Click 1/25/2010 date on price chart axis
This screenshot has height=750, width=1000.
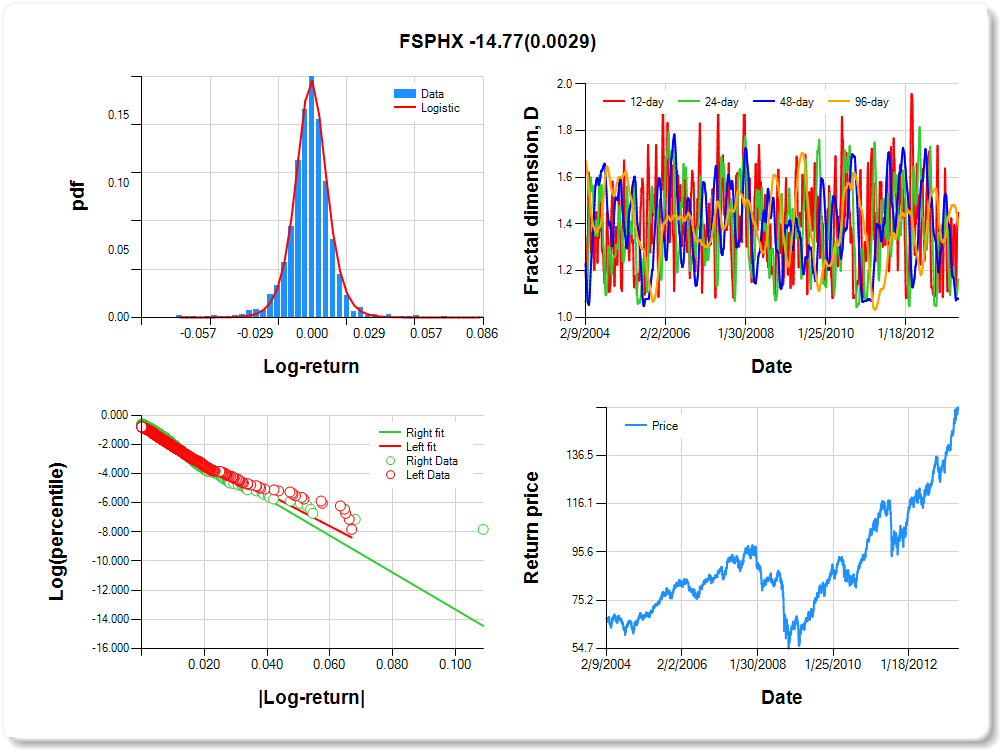tap(833, 664)
